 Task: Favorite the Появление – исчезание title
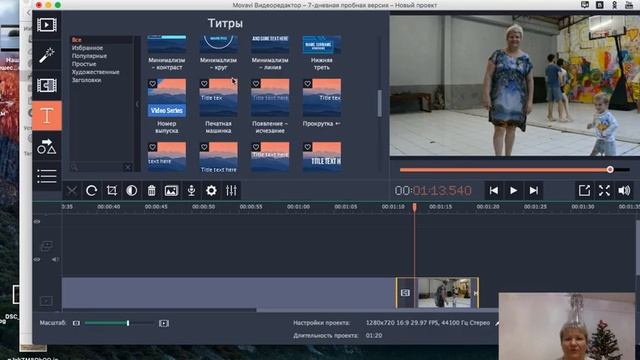pos(256,84)
